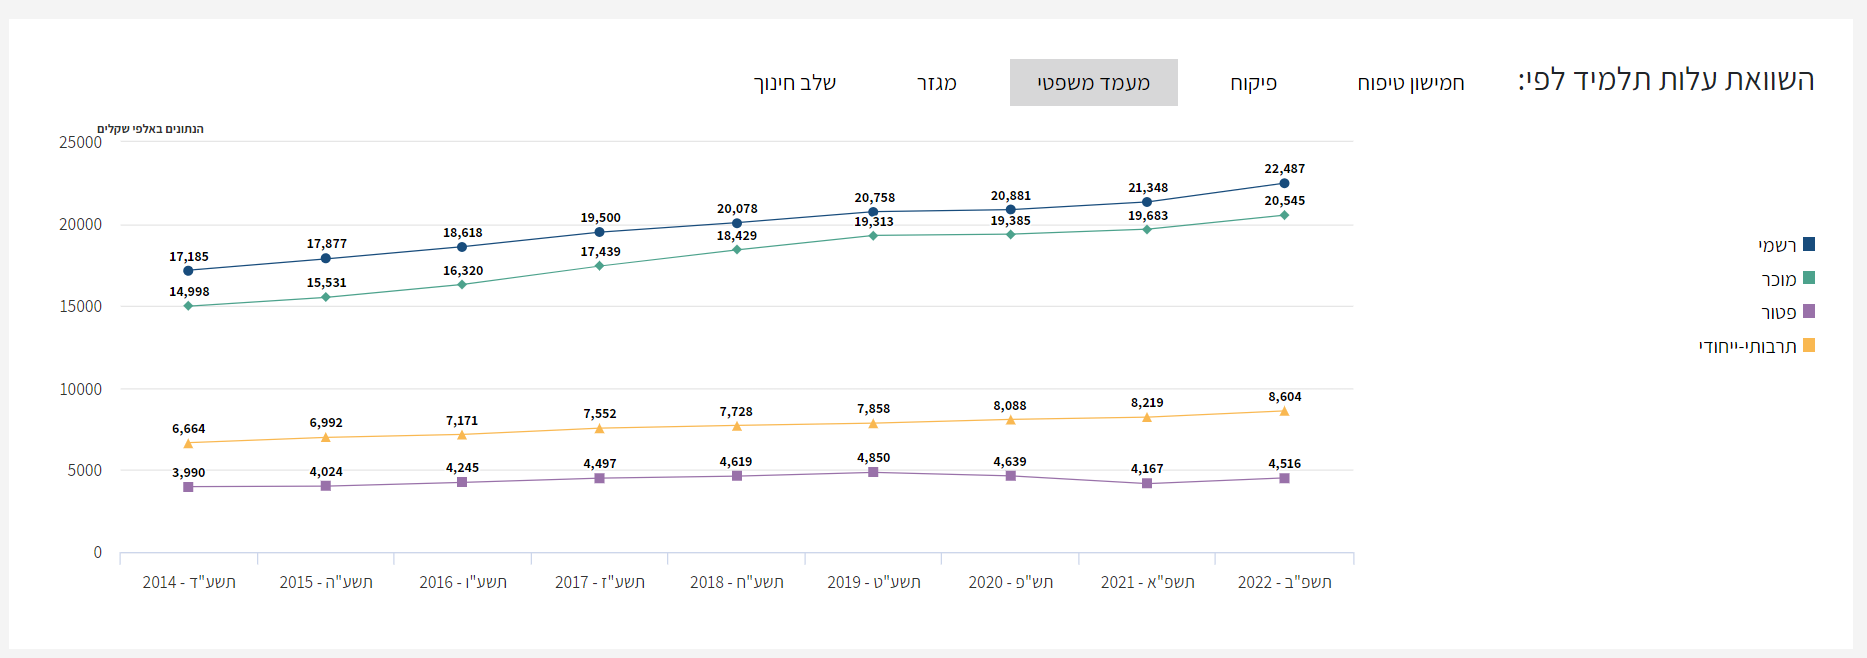Select the פיקוח comparison tab

click(x=1253, y=83)
